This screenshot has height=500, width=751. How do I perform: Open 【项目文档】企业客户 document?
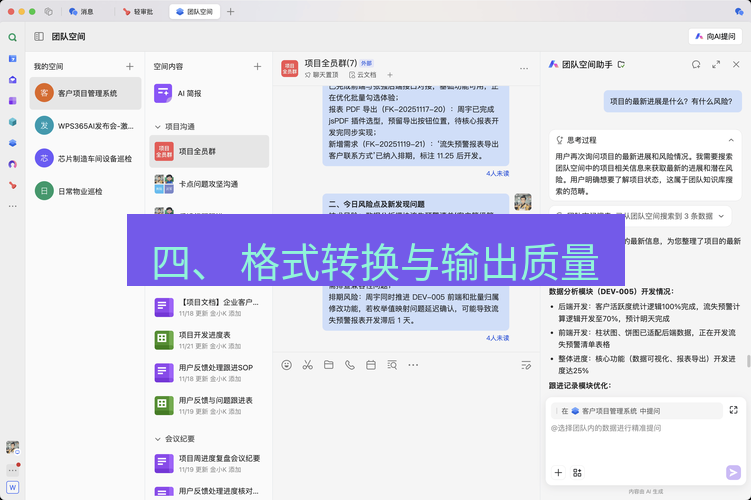(209, 307)
